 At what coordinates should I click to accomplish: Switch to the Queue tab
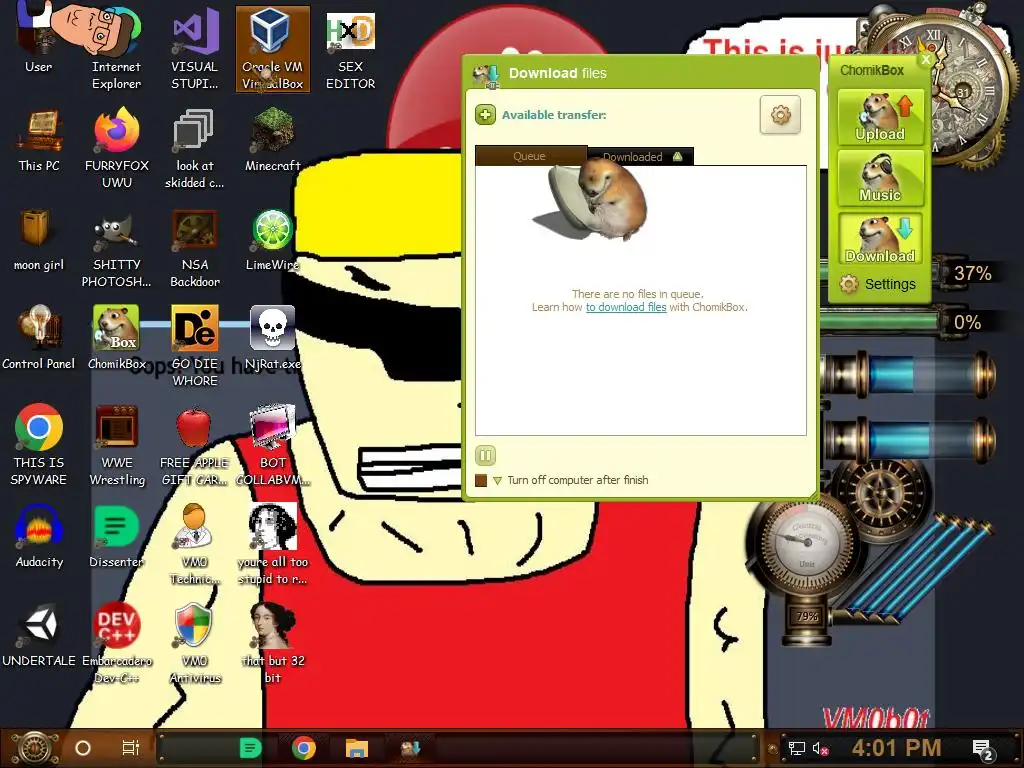(x=530, y=156)
